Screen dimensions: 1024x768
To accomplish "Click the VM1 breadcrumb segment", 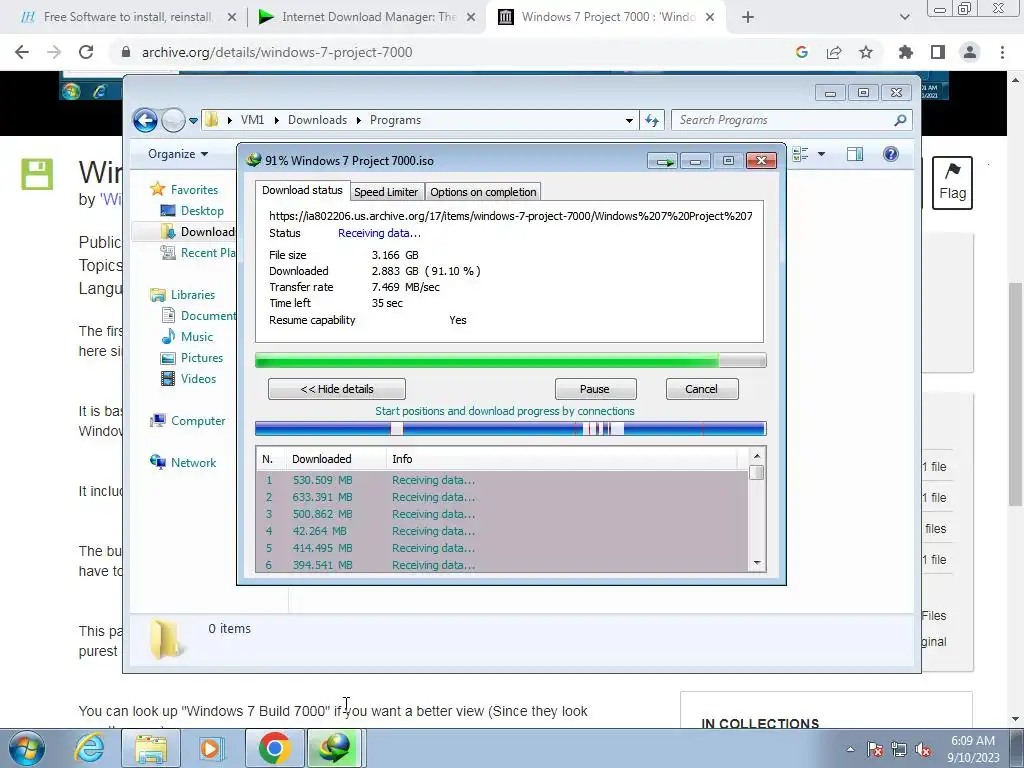I will point(252,120).
